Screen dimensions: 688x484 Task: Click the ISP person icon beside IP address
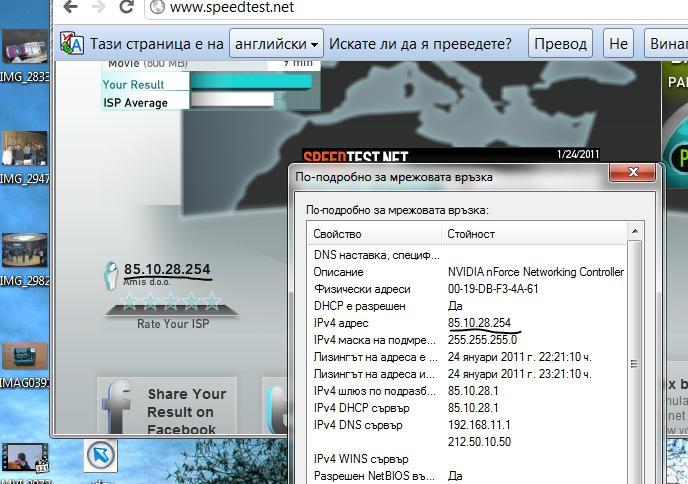(x=112, y=275)
